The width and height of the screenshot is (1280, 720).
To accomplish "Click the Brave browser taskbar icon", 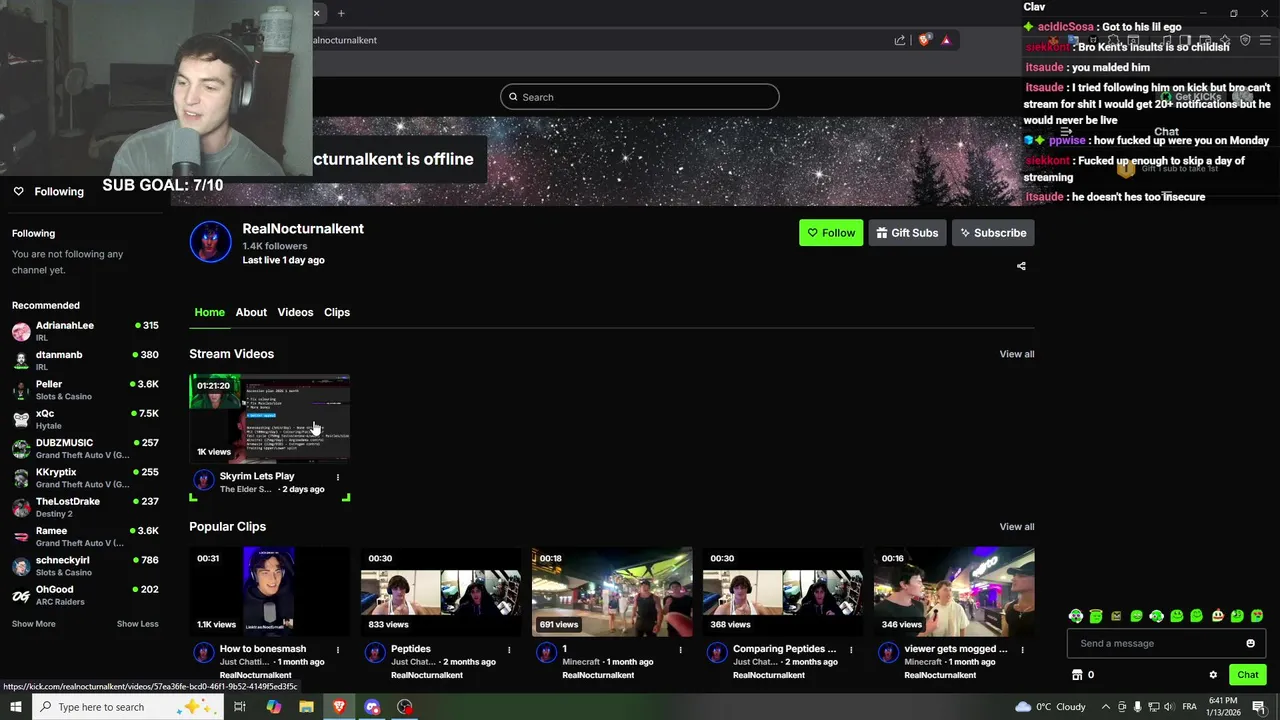I will 339,707.
